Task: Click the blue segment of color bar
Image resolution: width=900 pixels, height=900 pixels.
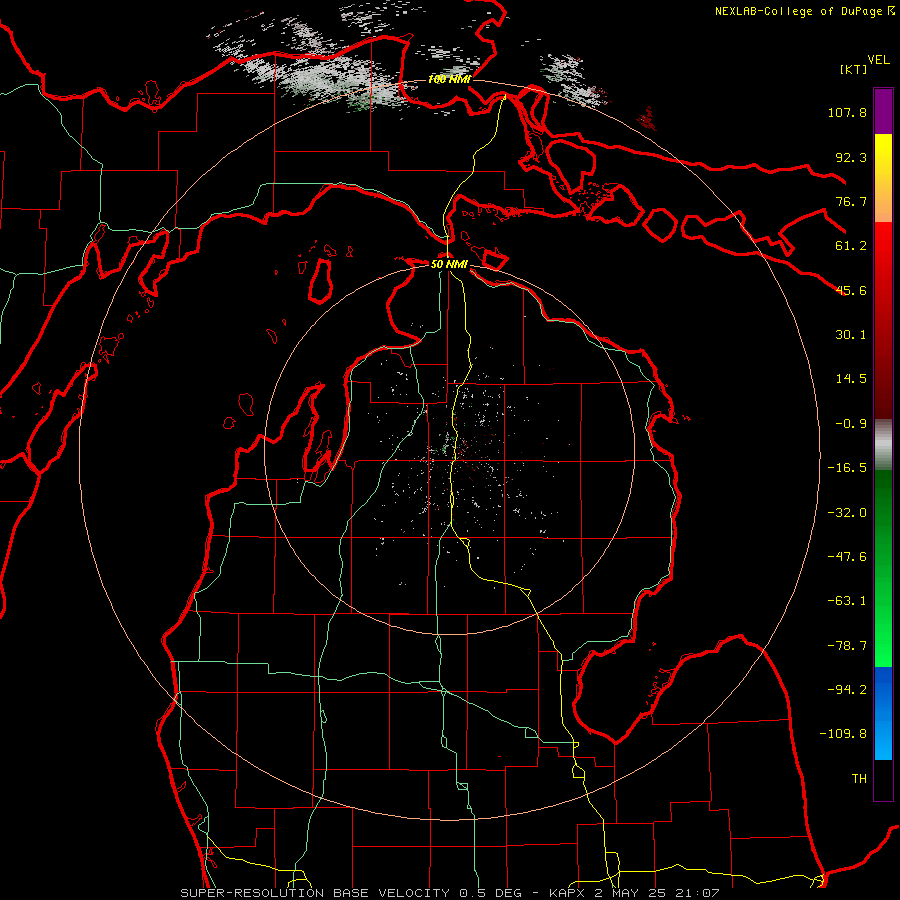Action: point(883,713)
